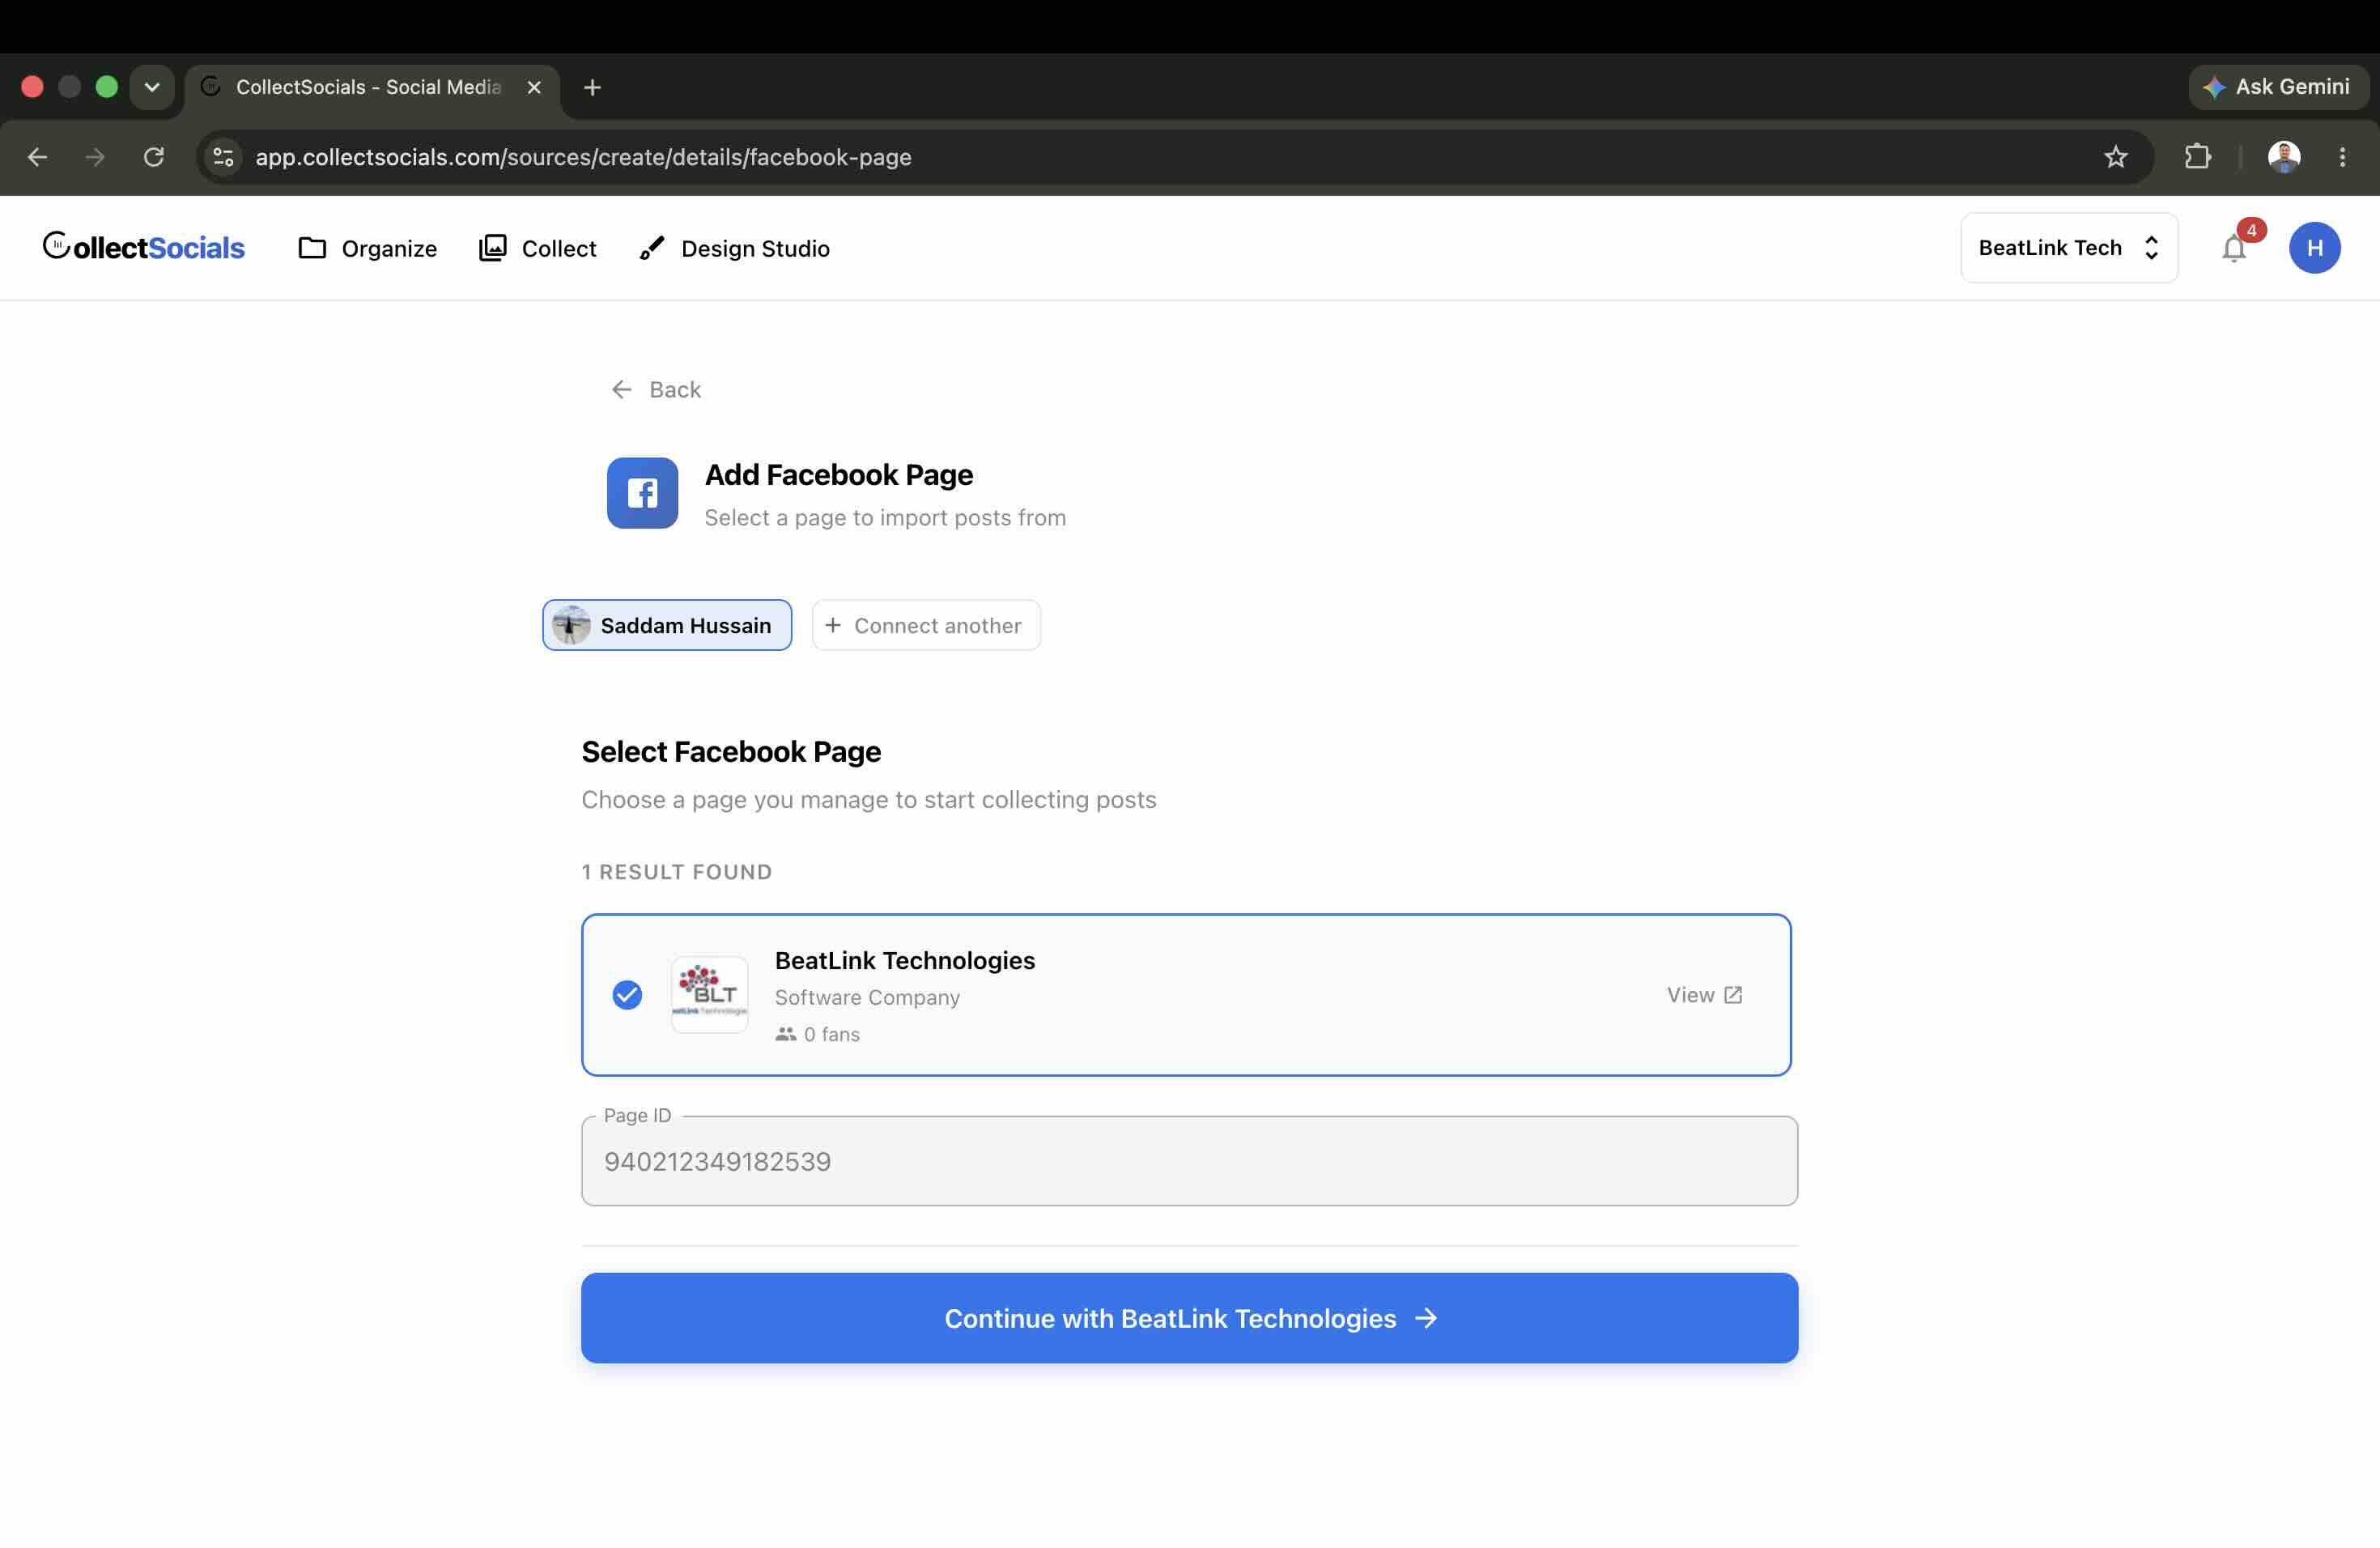Click the '1 RESULT FOUND' label
The height and width of the screenshot is (1548, 2380).
pos(677,872)
